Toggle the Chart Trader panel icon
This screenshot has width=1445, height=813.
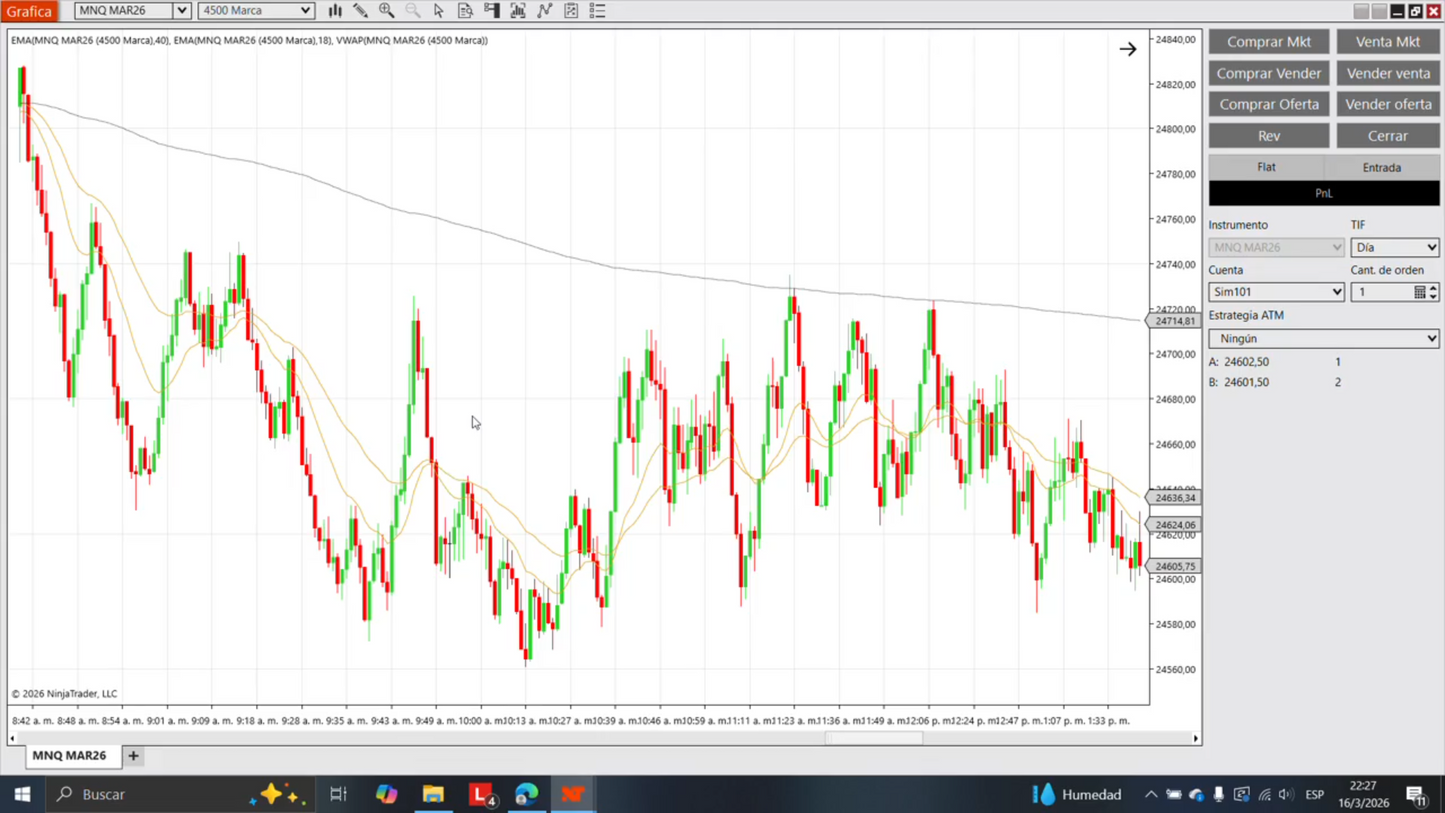[492, 11]
